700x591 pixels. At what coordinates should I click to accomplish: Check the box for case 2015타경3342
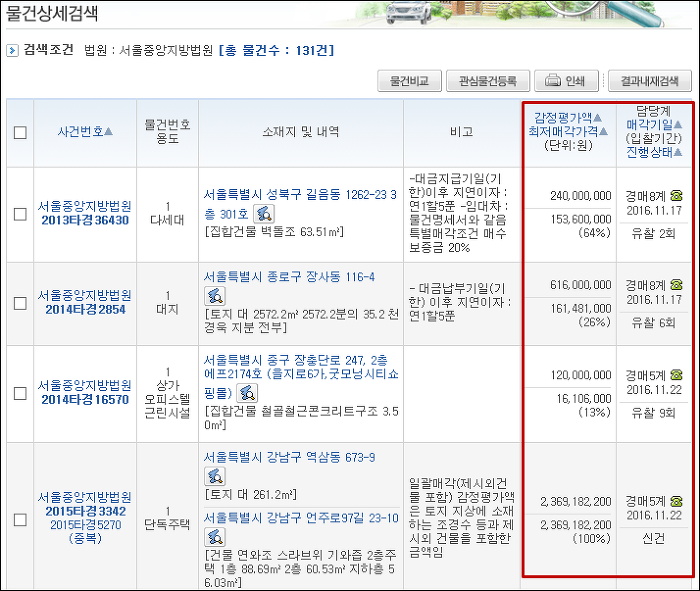pyautogui.click(x=20, y=520)
